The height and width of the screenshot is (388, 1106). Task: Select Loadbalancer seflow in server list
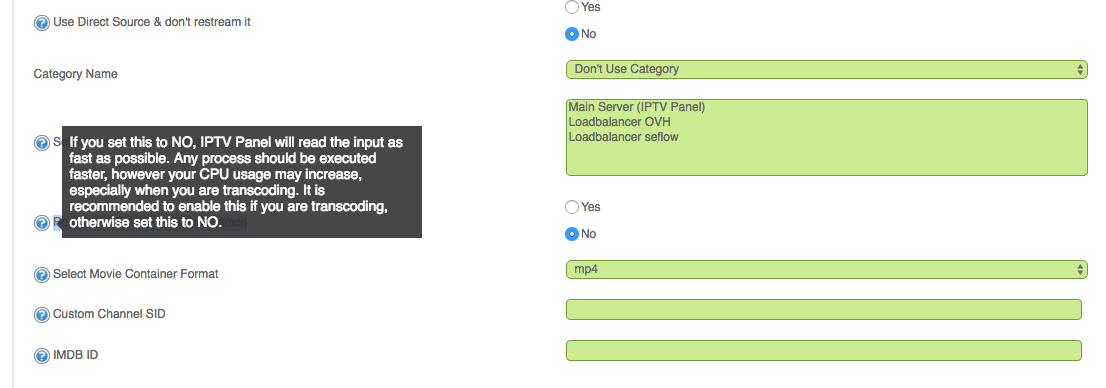pyautogui.click(x=614, y=137)
